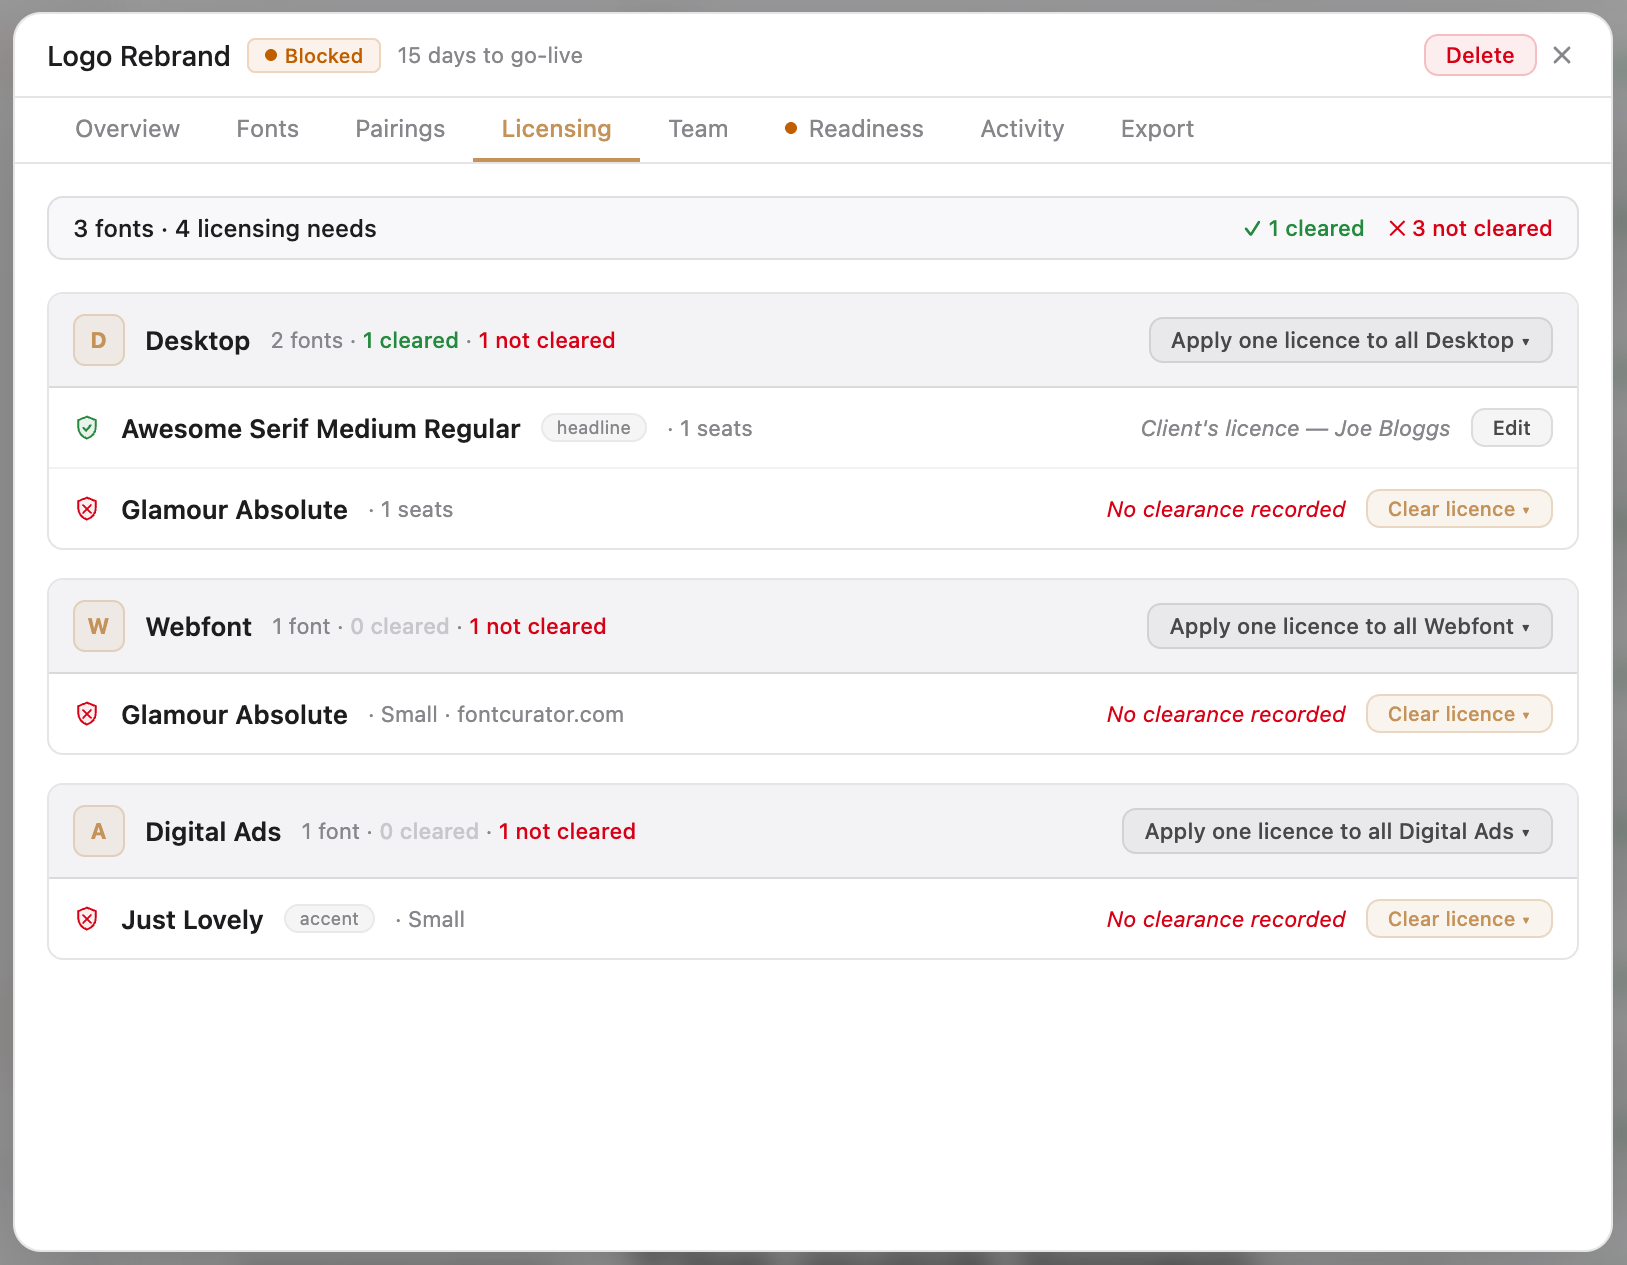The width and height of the screenshot is (1627, 1265).
Task: Open Clear licence dropdown for Webfont Glamour Absolute
Action: click(x=1459, y=714)
